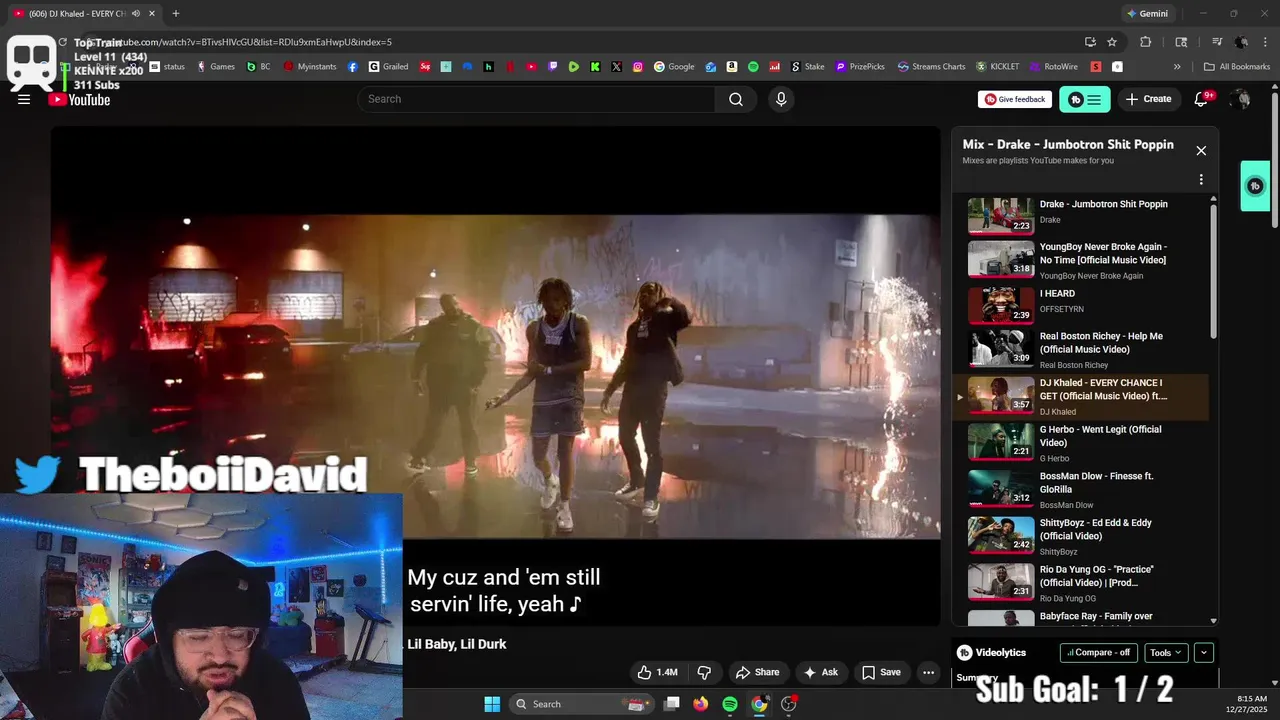Open the KICKLET bookmark
Image resolution: width=1280 pixels, height=720 pixels.
(998, 67)
